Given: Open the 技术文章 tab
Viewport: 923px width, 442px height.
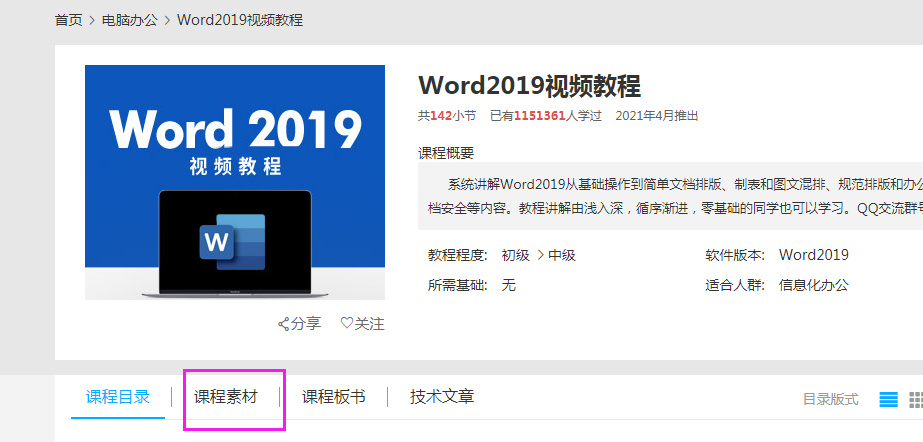Looking at the screenshot, I should click(x=442, y=397).
